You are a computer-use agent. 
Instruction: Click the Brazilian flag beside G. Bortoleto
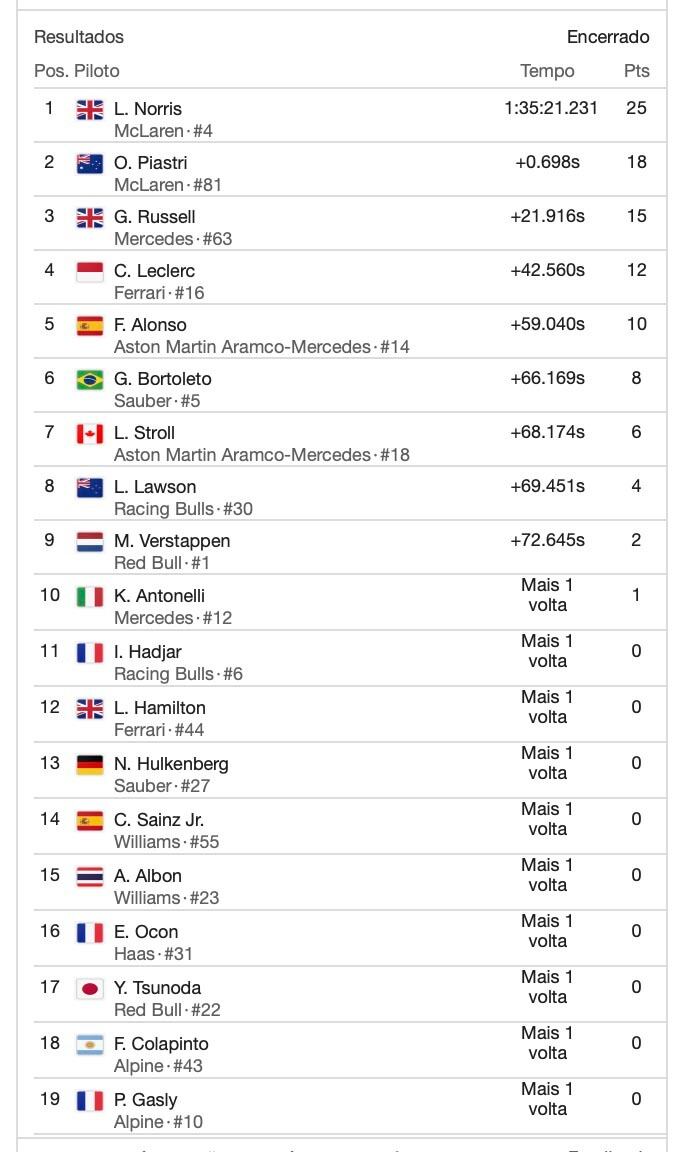(90, 380)
